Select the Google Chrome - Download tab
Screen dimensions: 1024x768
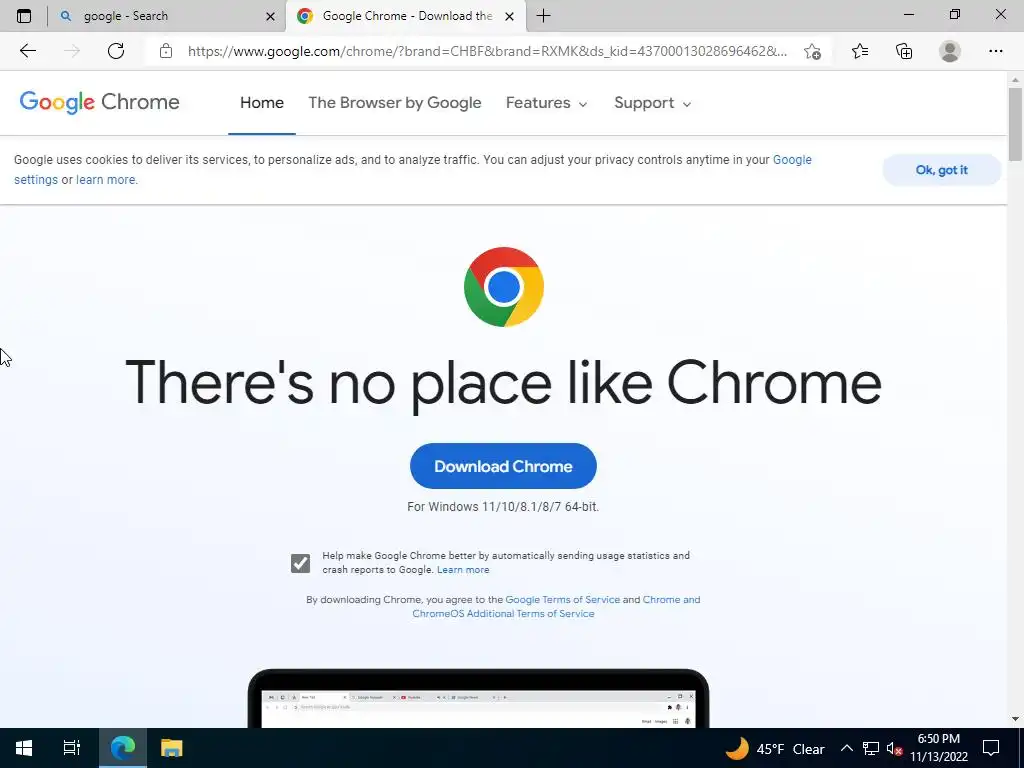pos(405,16)
